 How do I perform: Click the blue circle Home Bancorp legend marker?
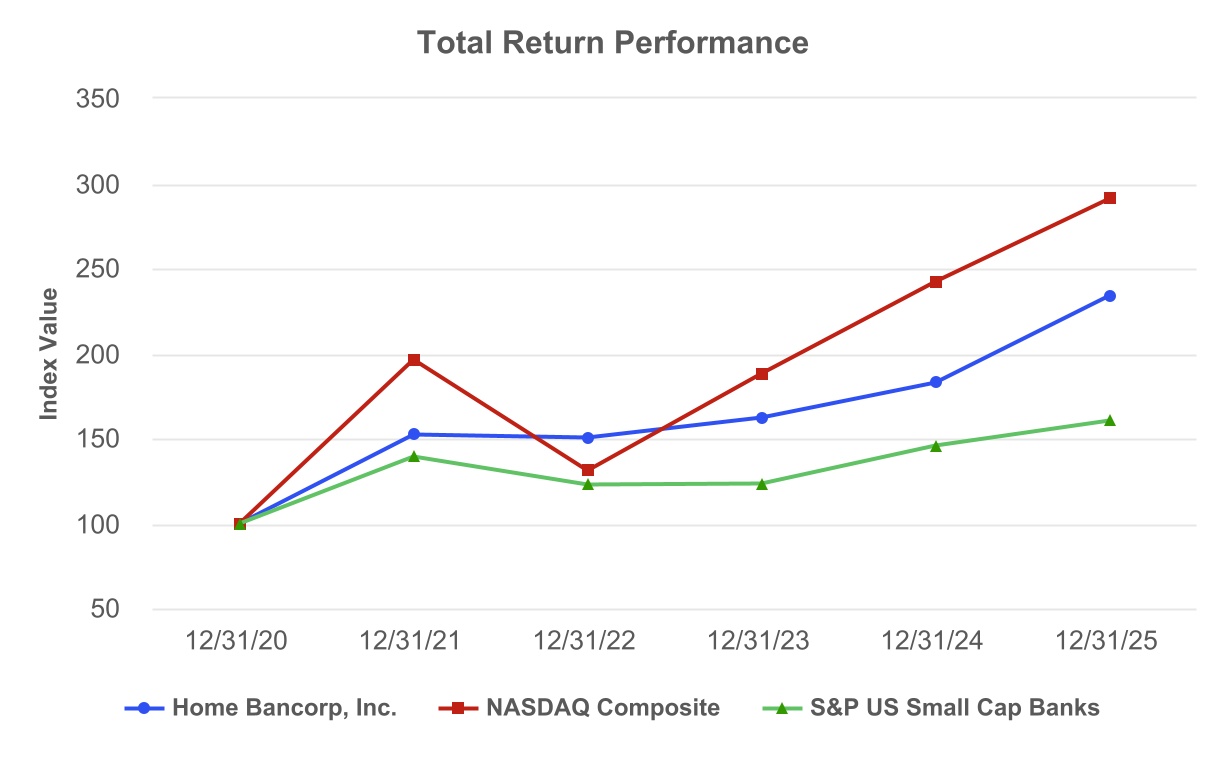tap(144, 708)
